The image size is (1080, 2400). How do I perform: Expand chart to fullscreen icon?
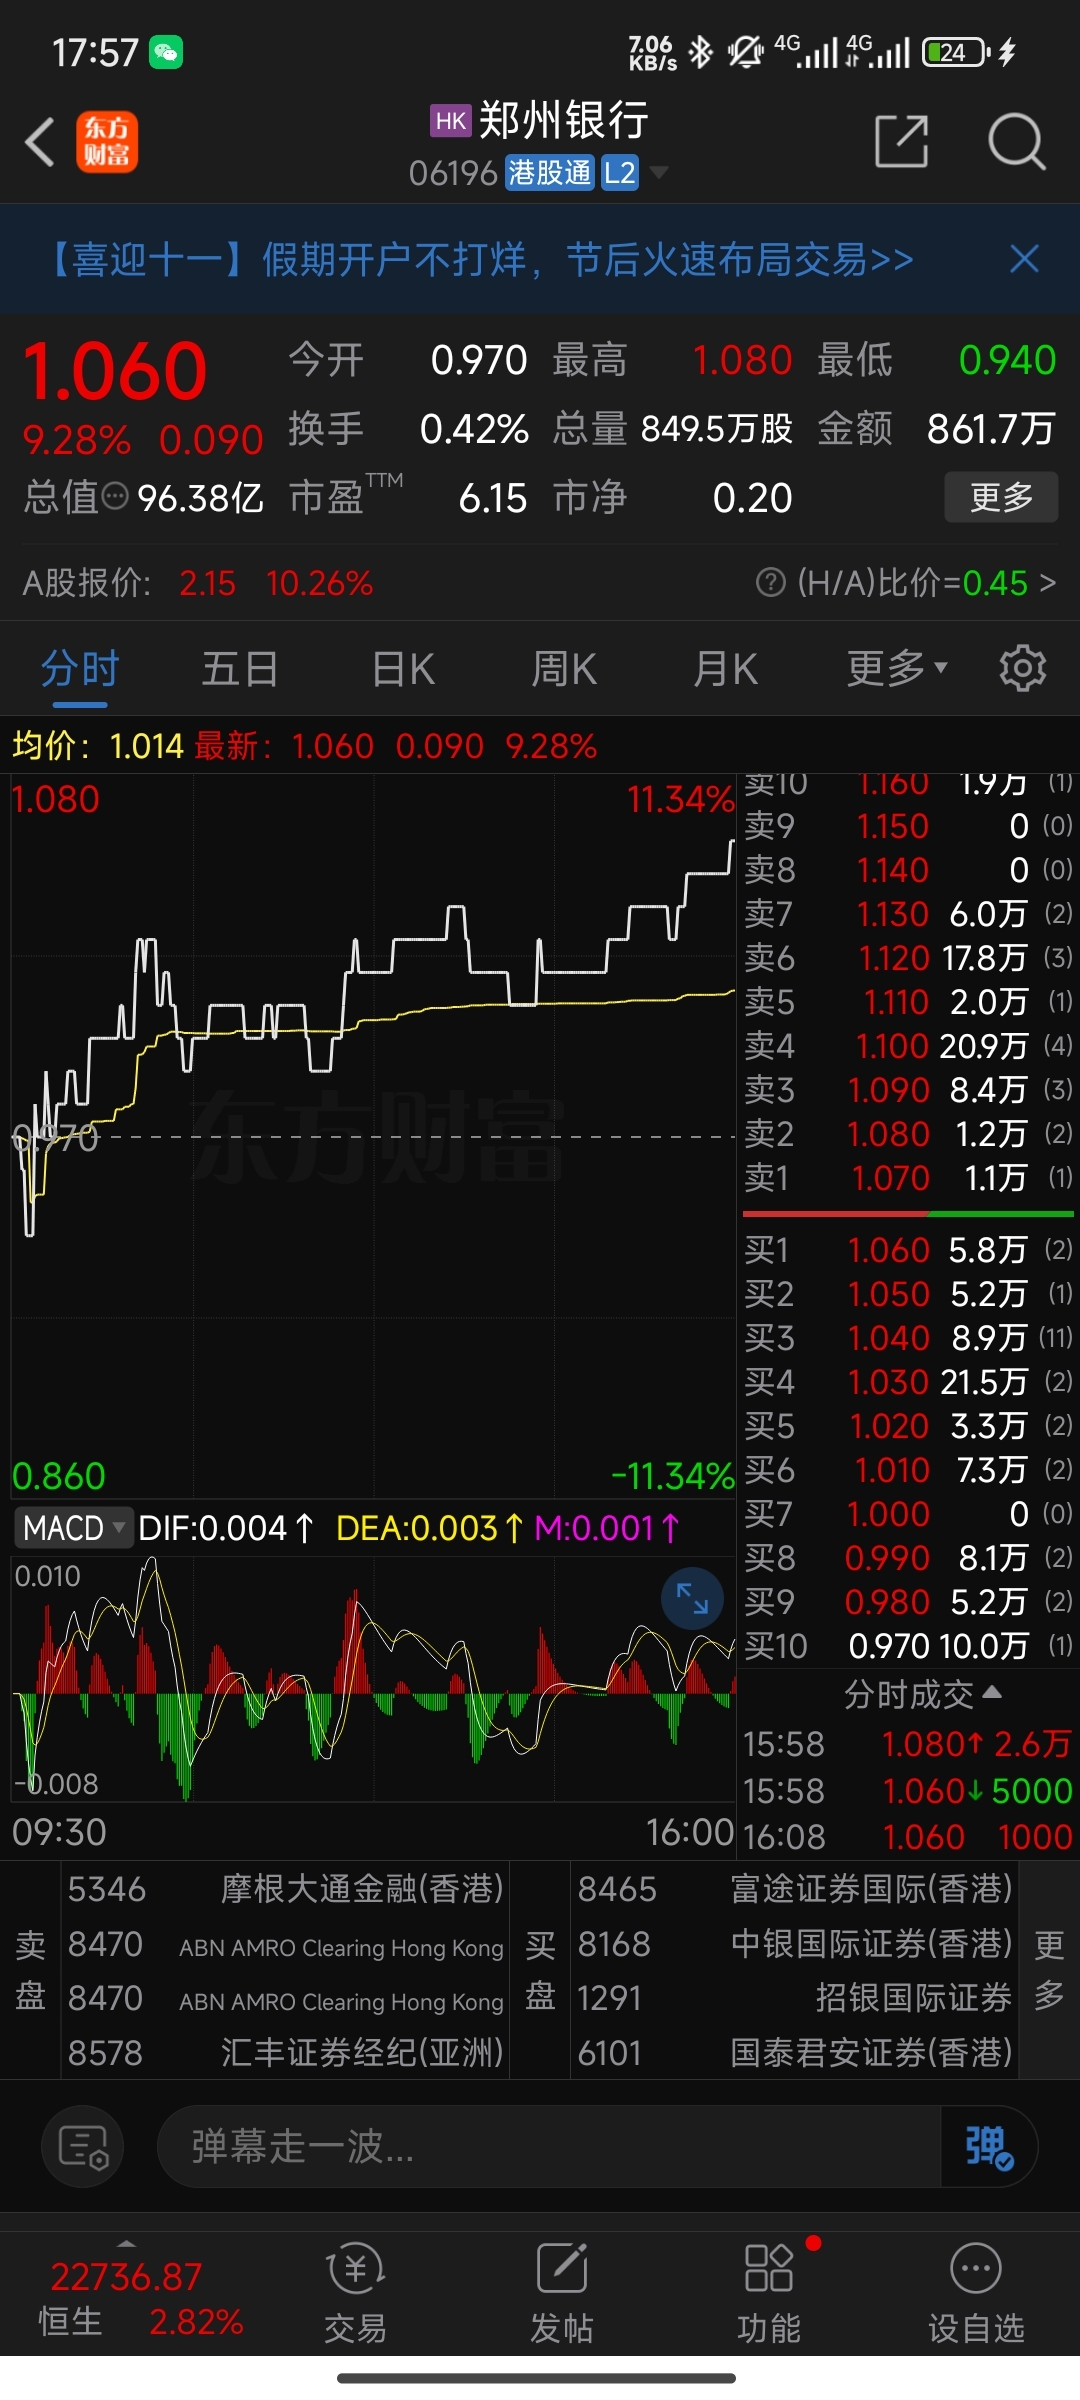[x=692, y=1598]
